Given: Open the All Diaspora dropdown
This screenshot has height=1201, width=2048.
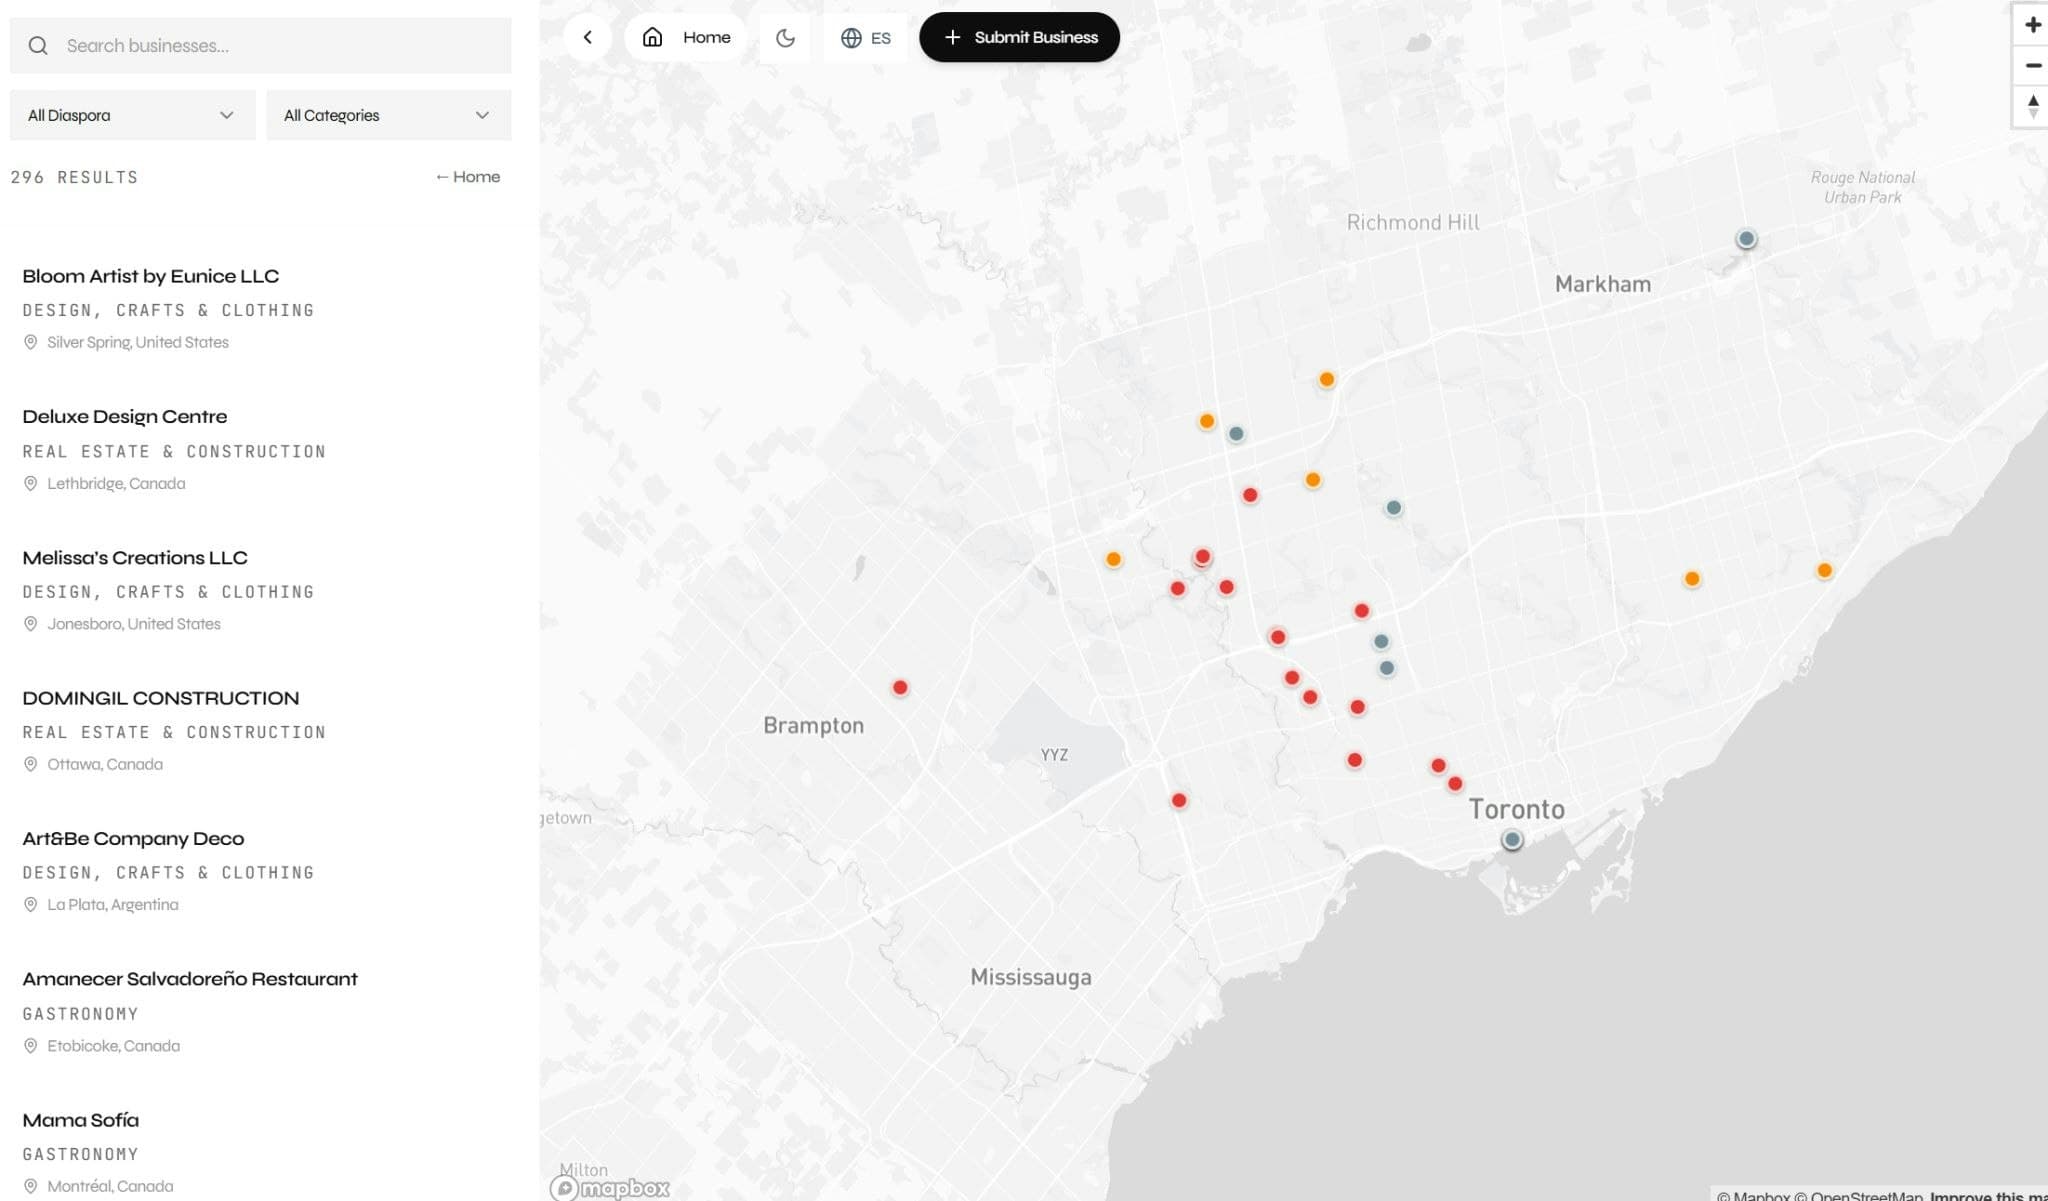Looking at the screenshot, I should tap(131, 114).
